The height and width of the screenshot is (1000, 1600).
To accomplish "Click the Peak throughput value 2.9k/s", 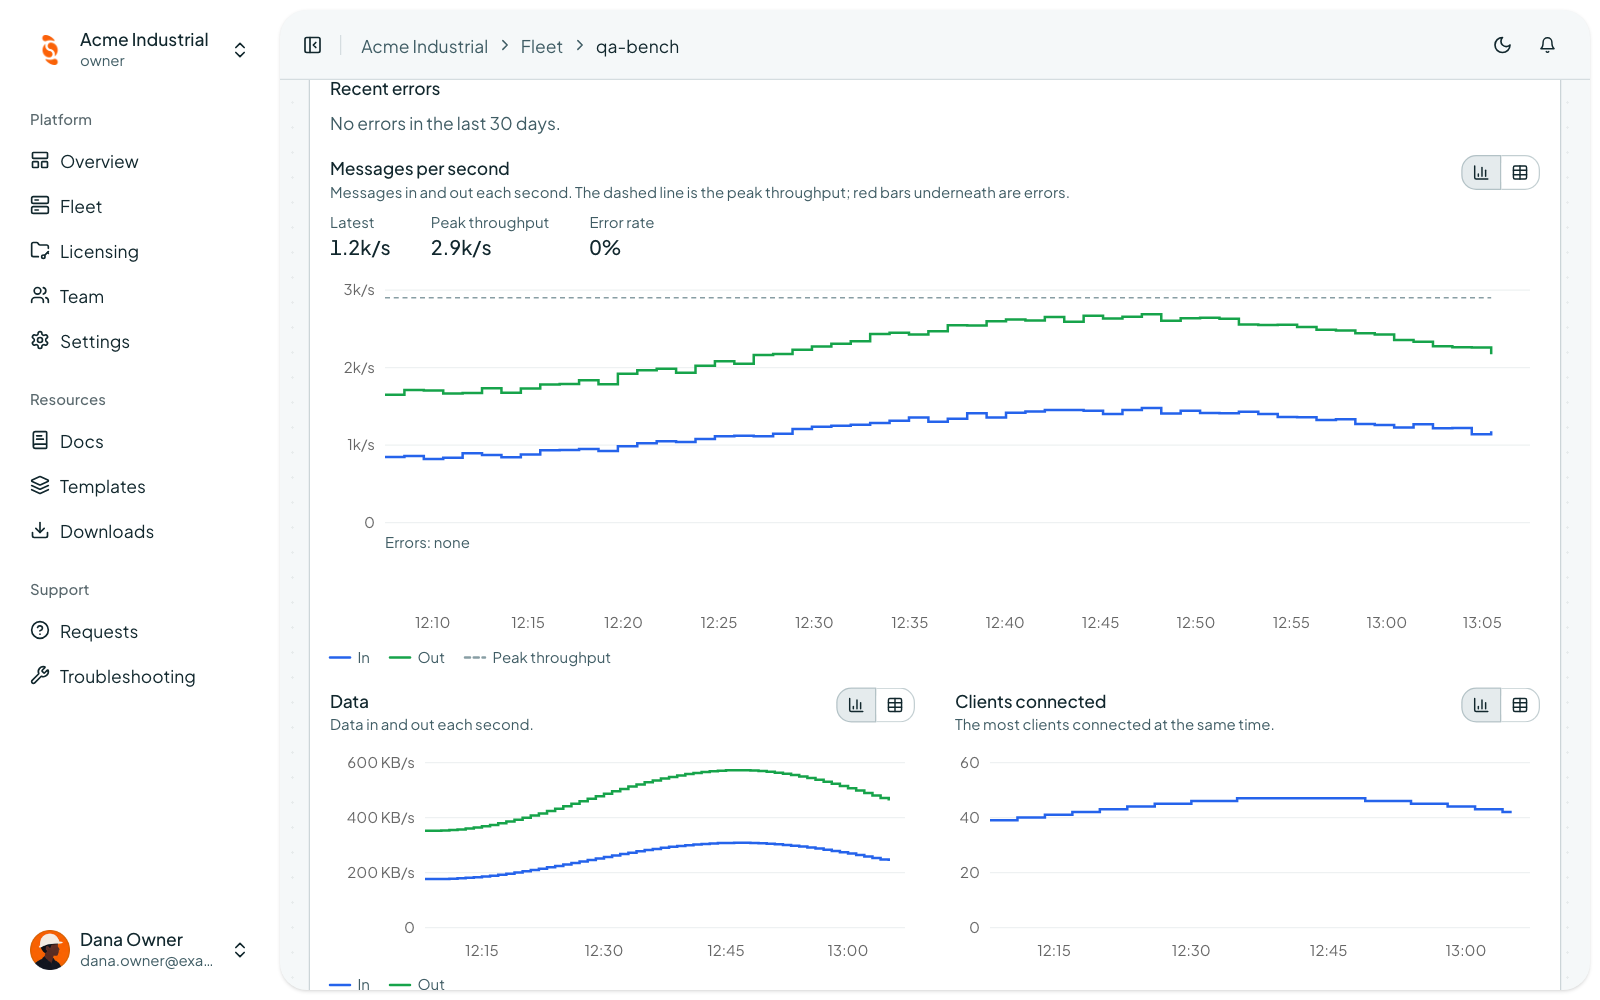I will point(461,248).
